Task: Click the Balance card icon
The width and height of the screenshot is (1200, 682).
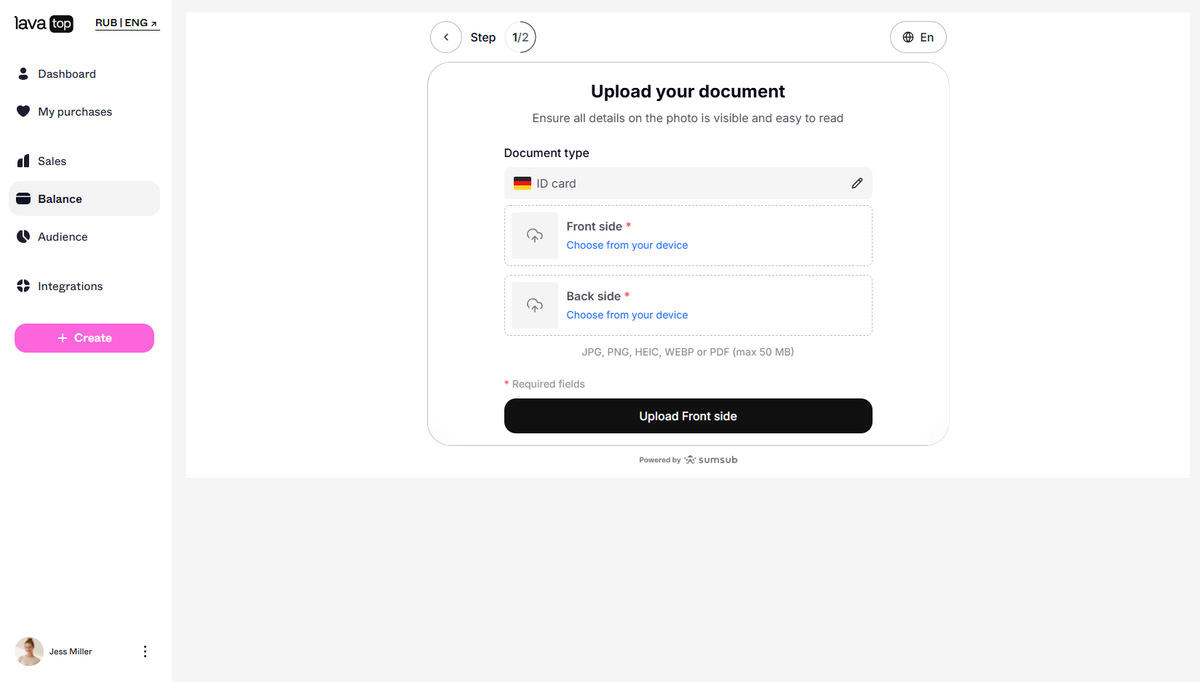Action: click(x=24, y=199)
